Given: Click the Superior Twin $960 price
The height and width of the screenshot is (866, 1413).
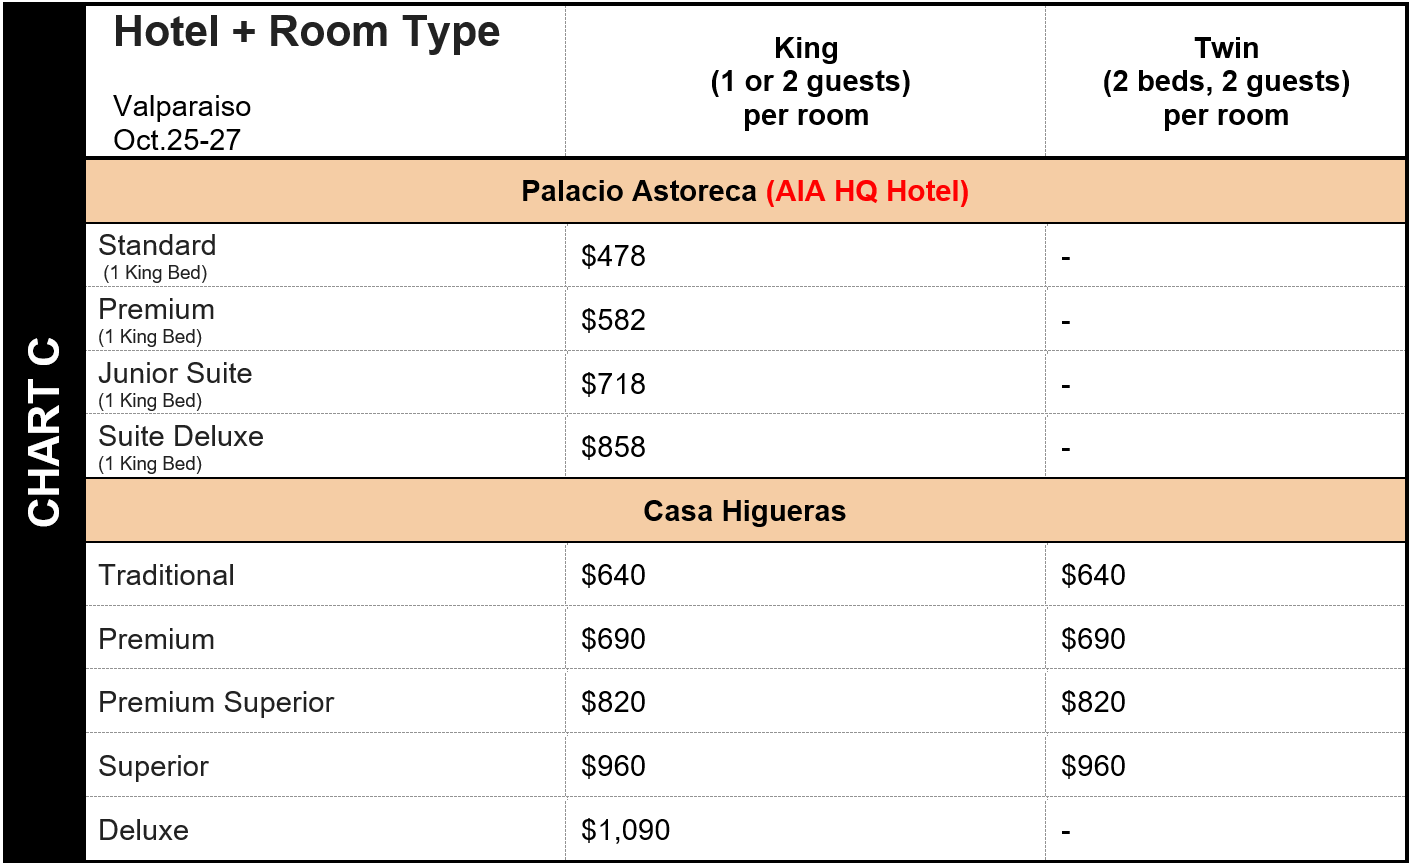Looking at the screenshot, I should point(1093,766).
